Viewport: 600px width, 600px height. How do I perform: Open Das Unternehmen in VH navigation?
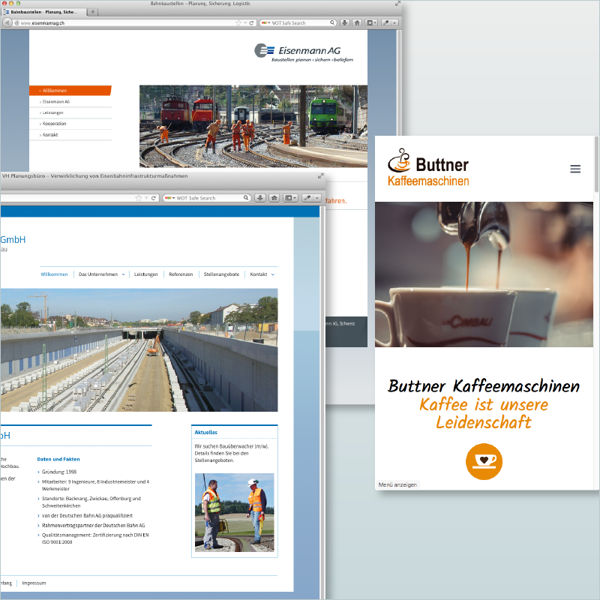point(98,274)
